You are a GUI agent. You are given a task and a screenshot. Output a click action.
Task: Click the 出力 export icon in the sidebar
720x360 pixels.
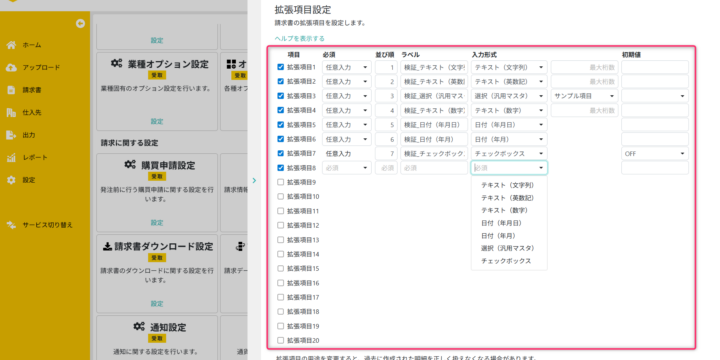pos(11,135)
